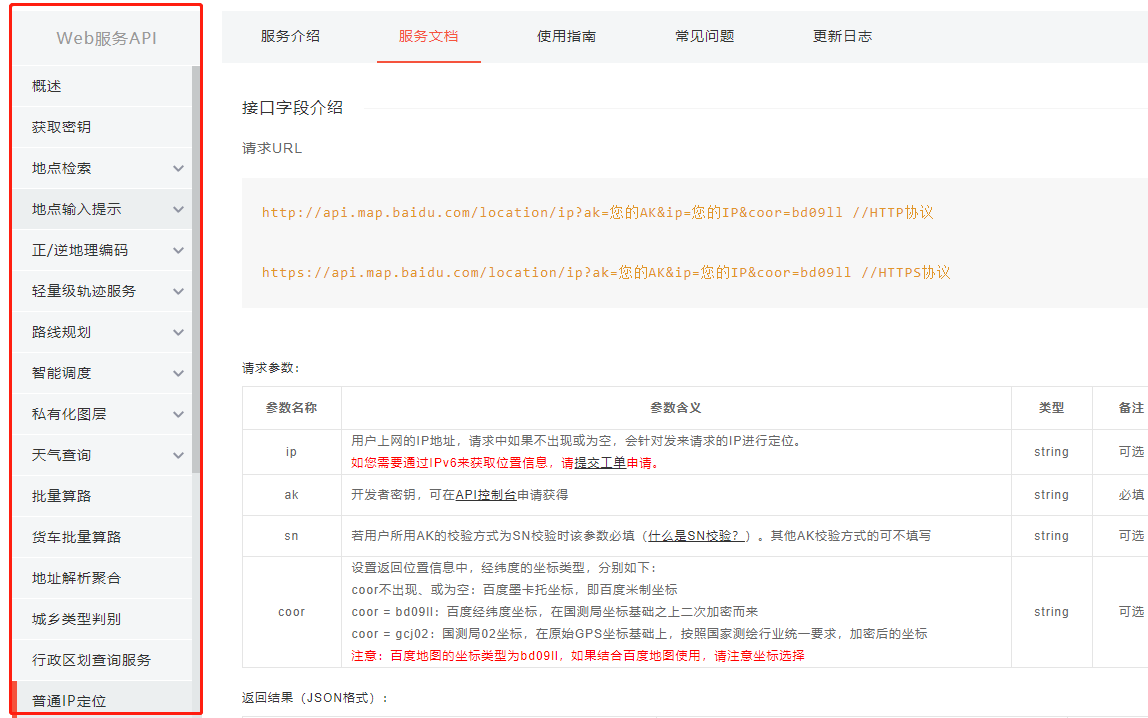The width and height of the screenshot is (1148, 718).
Task: Select 轻量级轨迹服务 in the sidebar
Action: coord(83,291)
